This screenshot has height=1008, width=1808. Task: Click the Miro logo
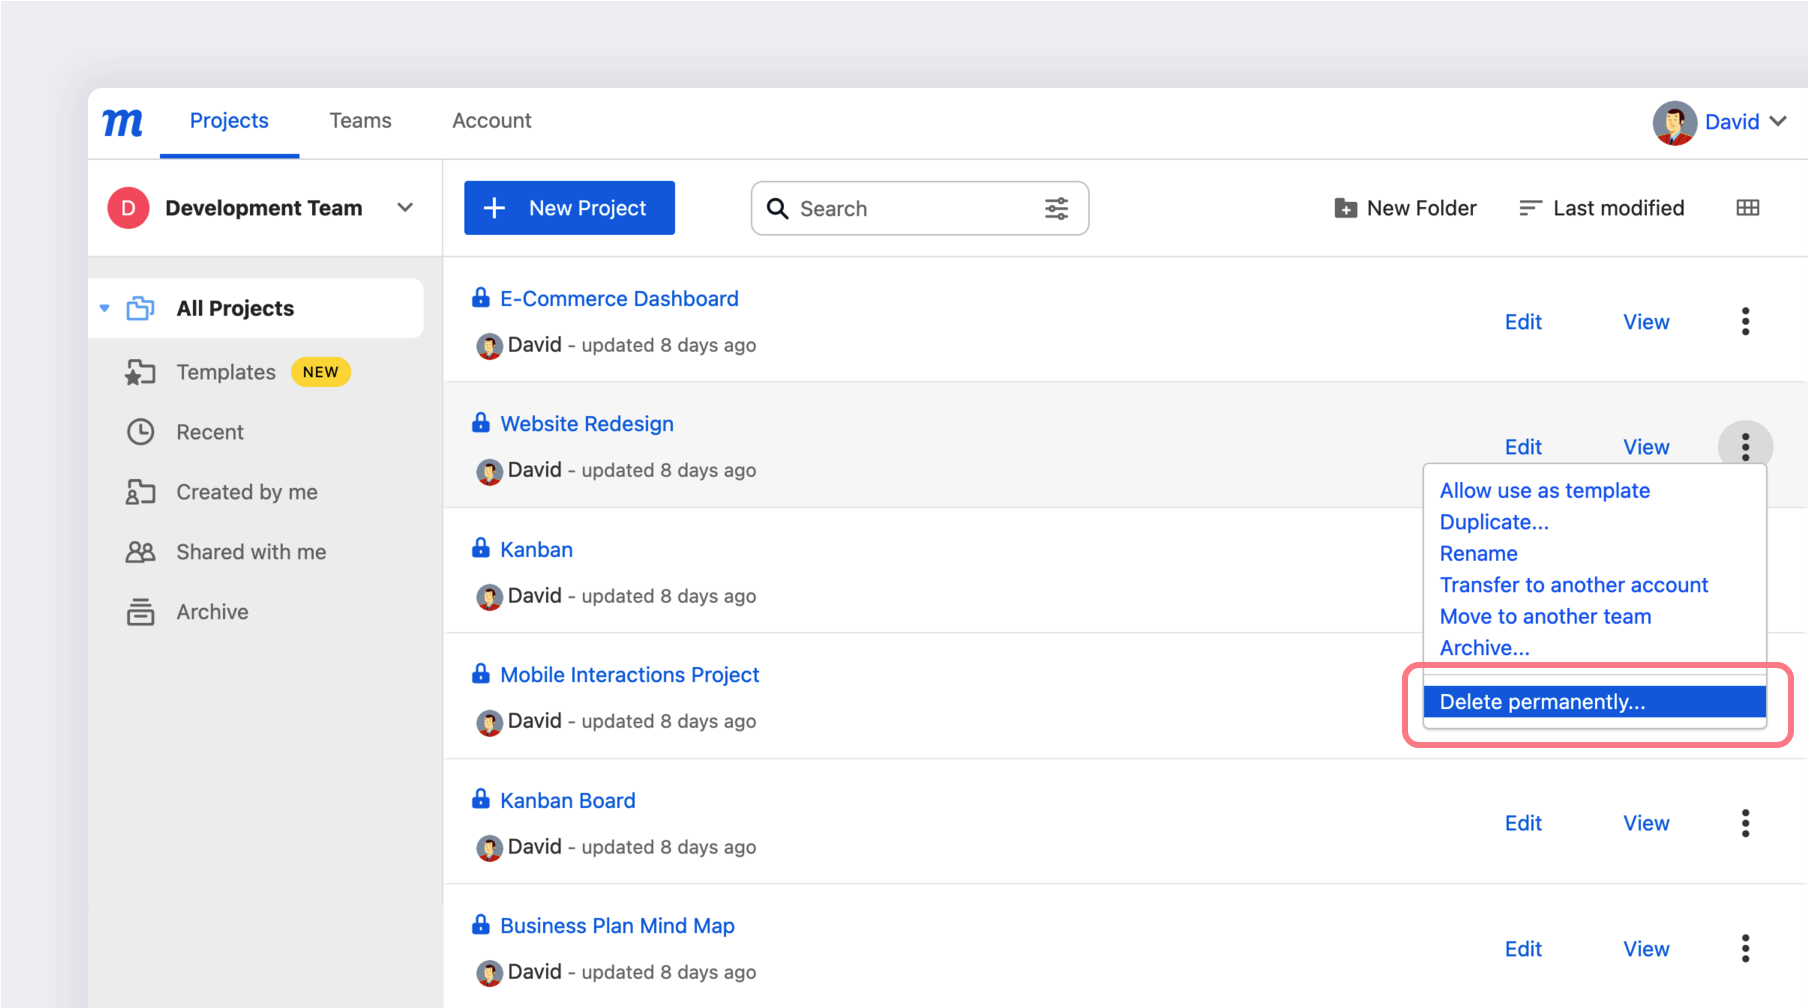(x=122, y=121)
